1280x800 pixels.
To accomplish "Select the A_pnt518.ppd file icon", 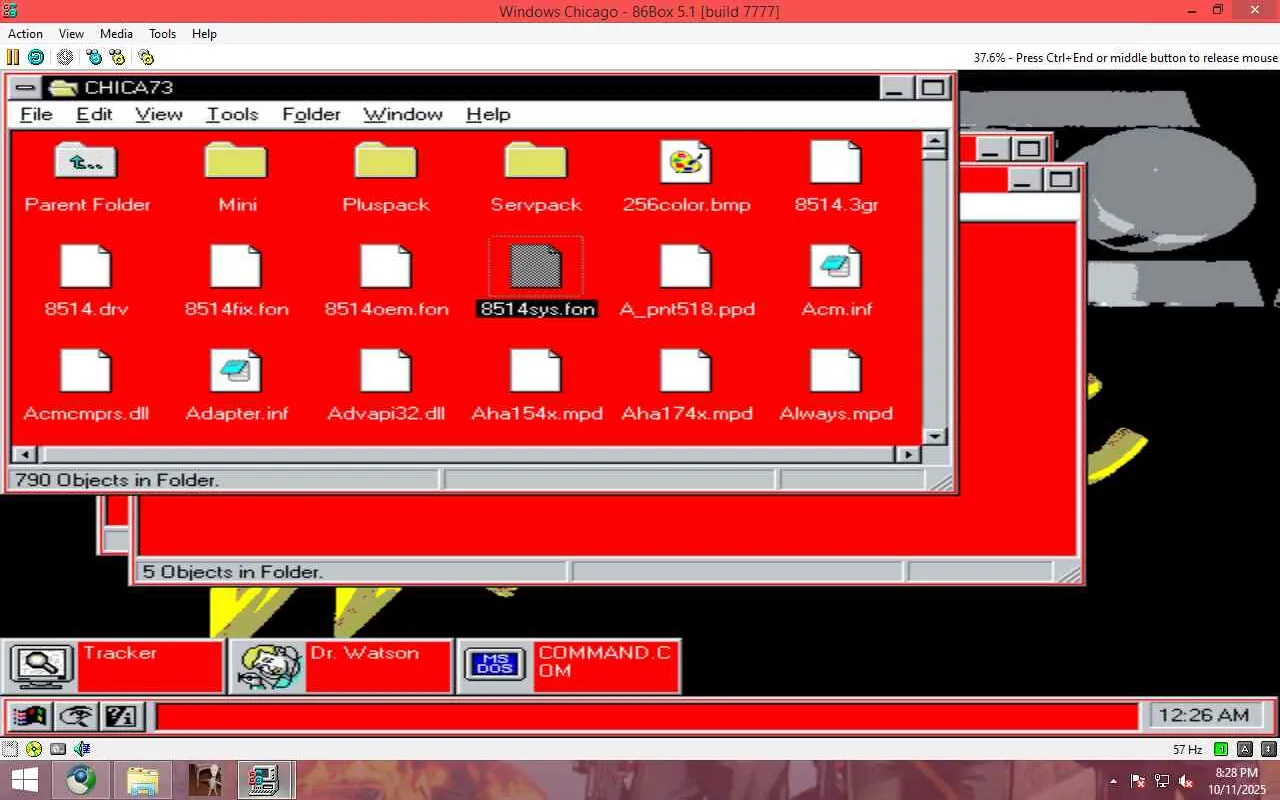I will [686, 266].
